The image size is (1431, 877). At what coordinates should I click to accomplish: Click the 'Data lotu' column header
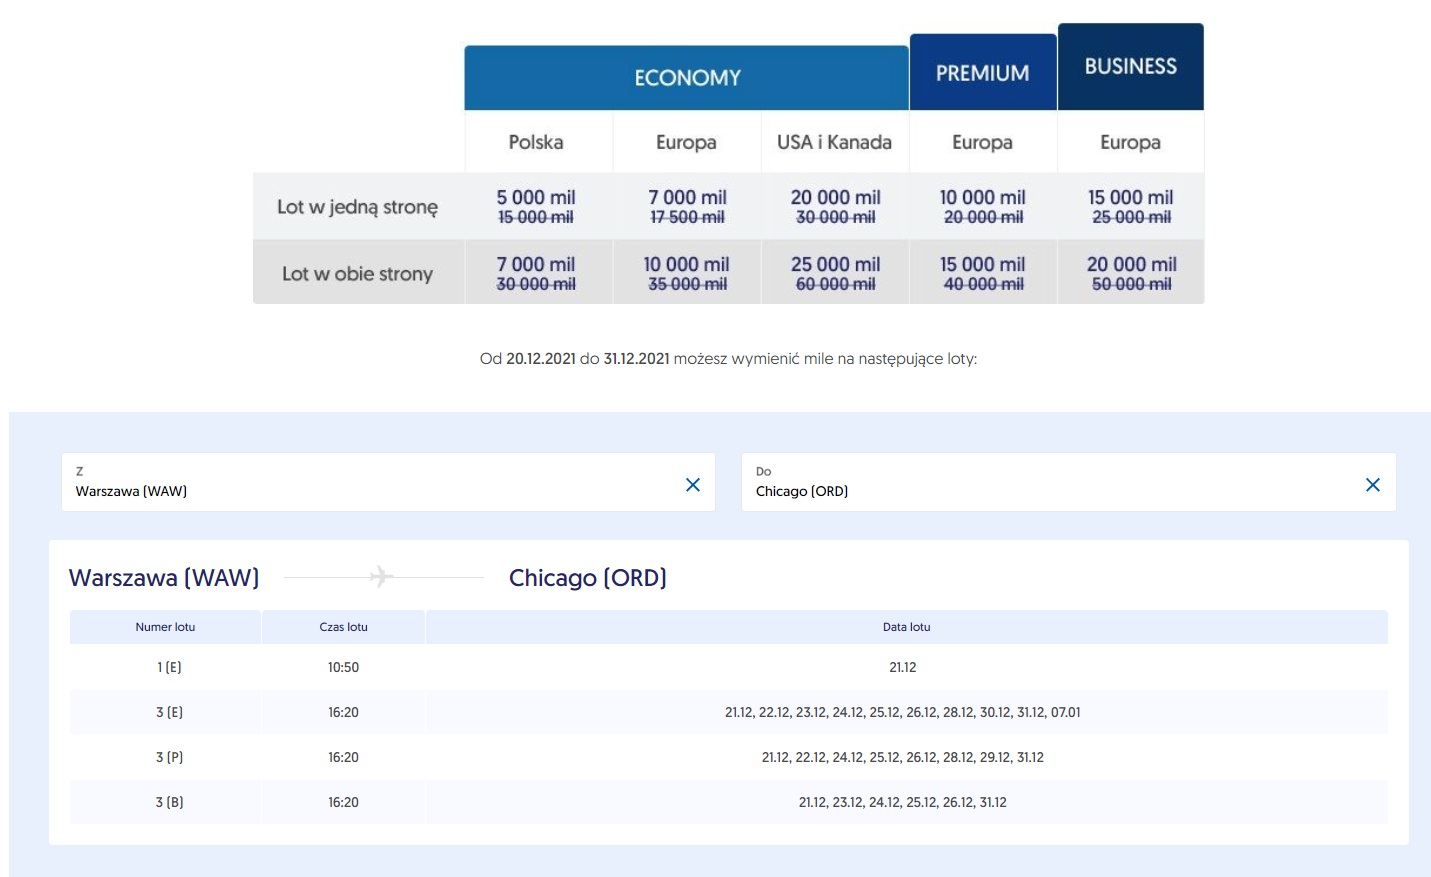click(906, 627)
